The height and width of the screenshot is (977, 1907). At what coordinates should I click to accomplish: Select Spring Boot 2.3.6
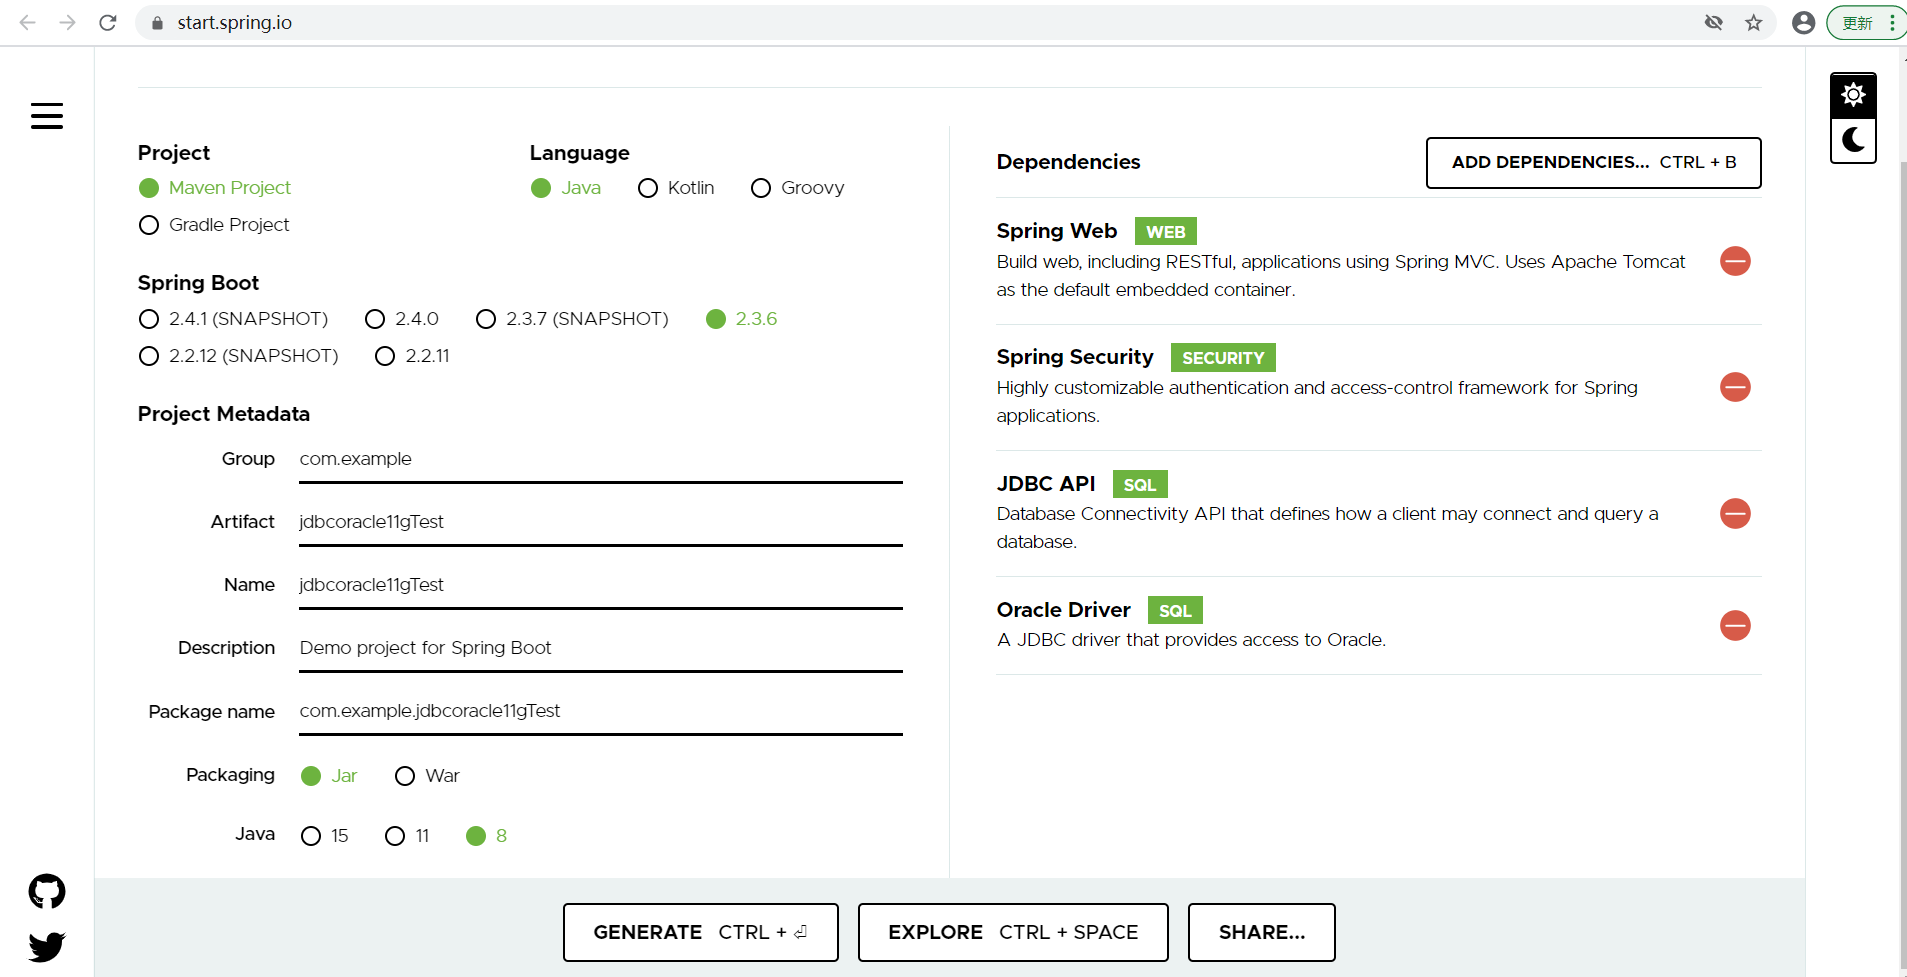(x=741, y=319)
